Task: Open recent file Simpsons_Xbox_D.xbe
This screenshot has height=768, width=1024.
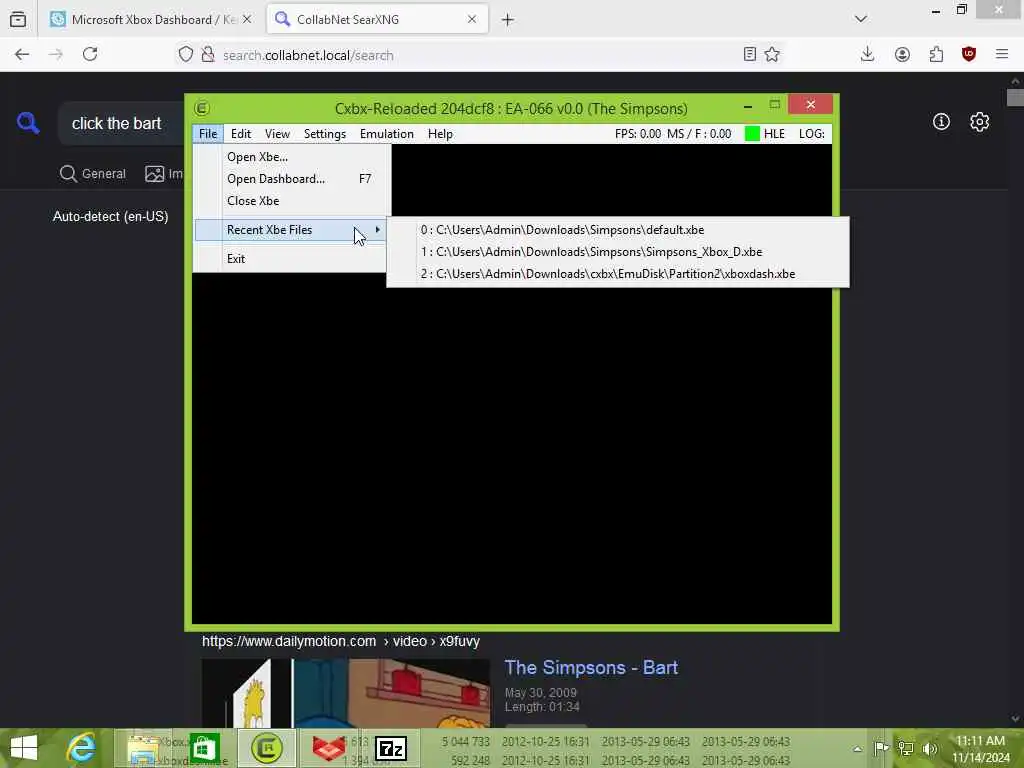Action: pyautogui.click(x=618, y=252)
